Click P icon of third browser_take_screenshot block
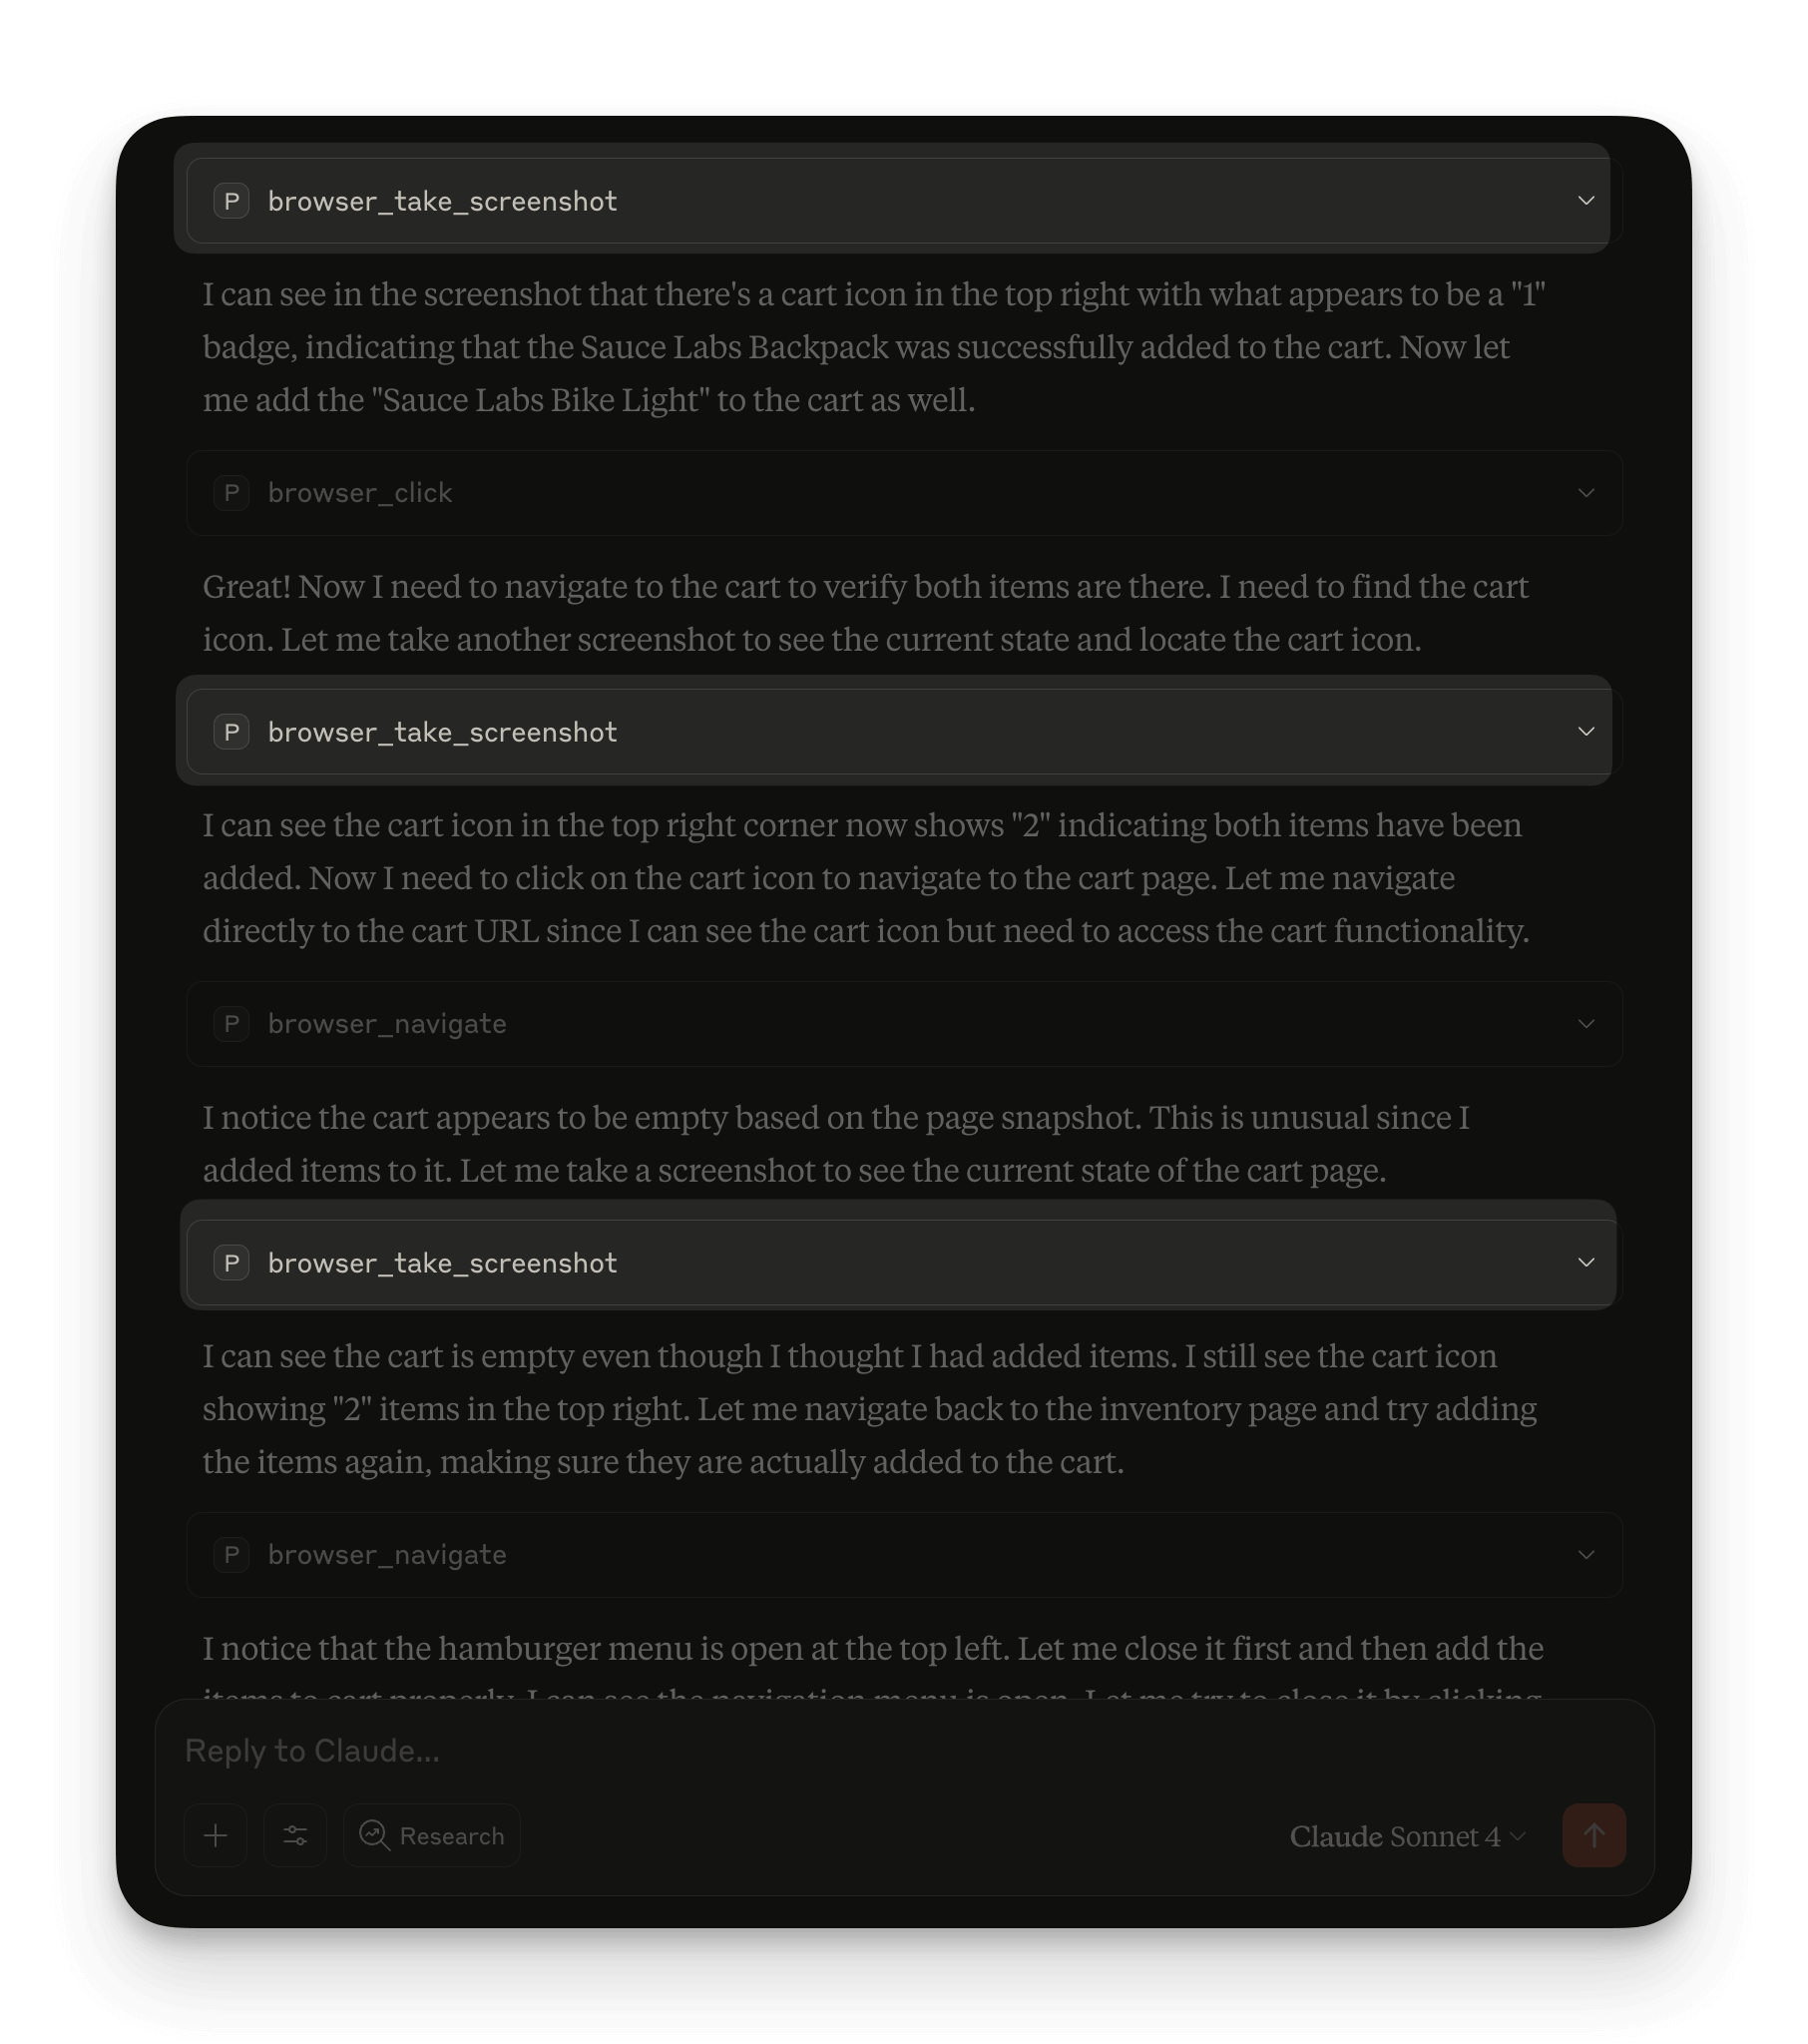1808x2044 pixels. point(231,1263)
